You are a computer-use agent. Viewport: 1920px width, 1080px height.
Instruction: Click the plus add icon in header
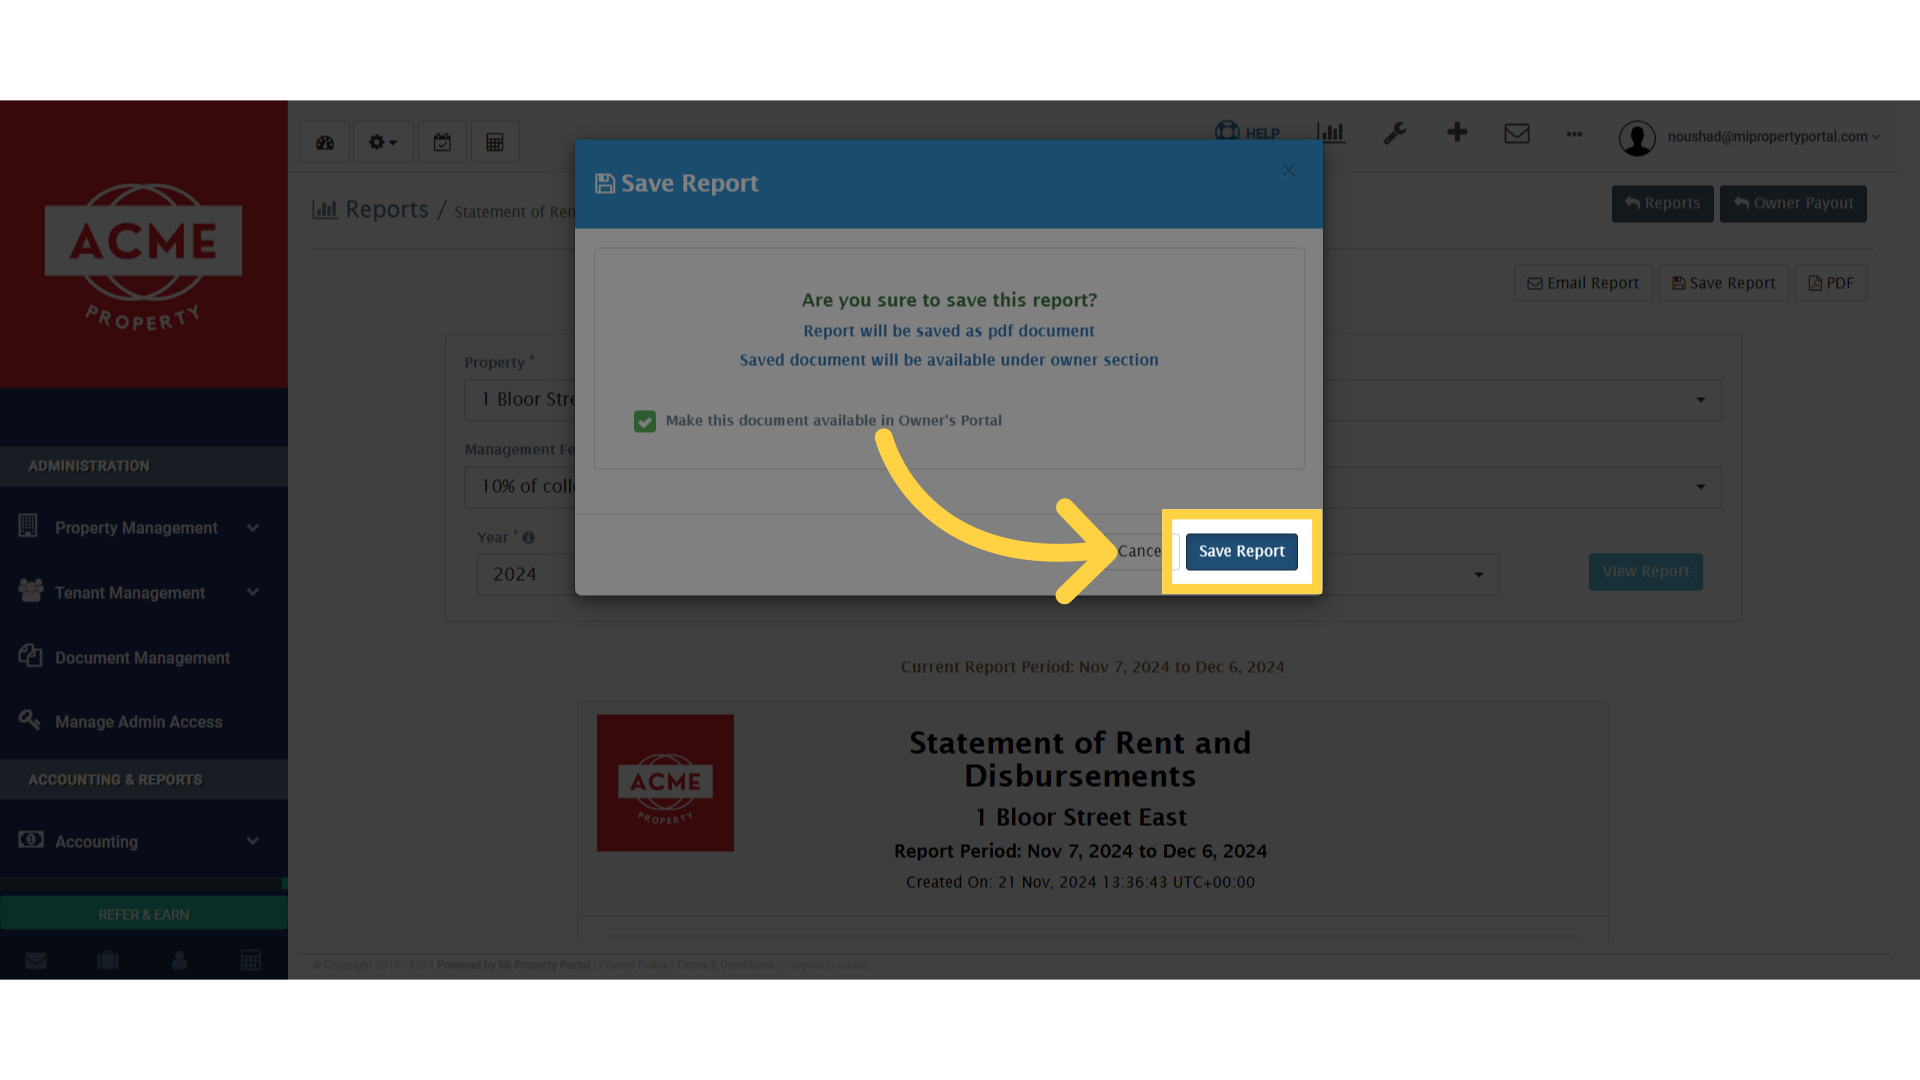[x=1457, y=132]
